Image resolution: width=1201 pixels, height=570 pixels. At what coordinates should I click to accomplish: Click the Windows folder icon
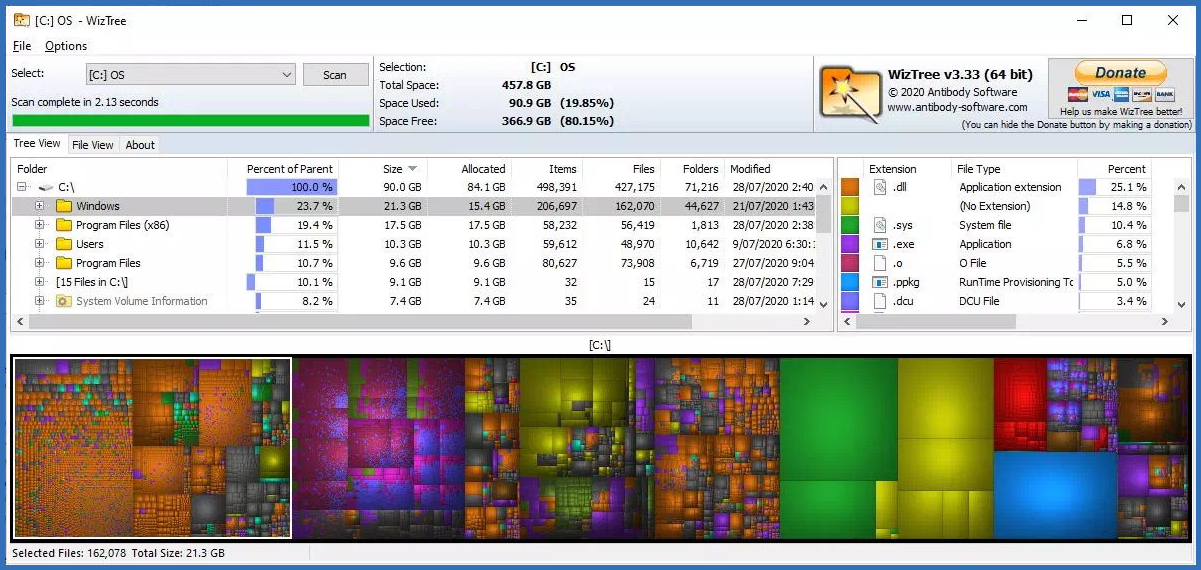[64, 206]
